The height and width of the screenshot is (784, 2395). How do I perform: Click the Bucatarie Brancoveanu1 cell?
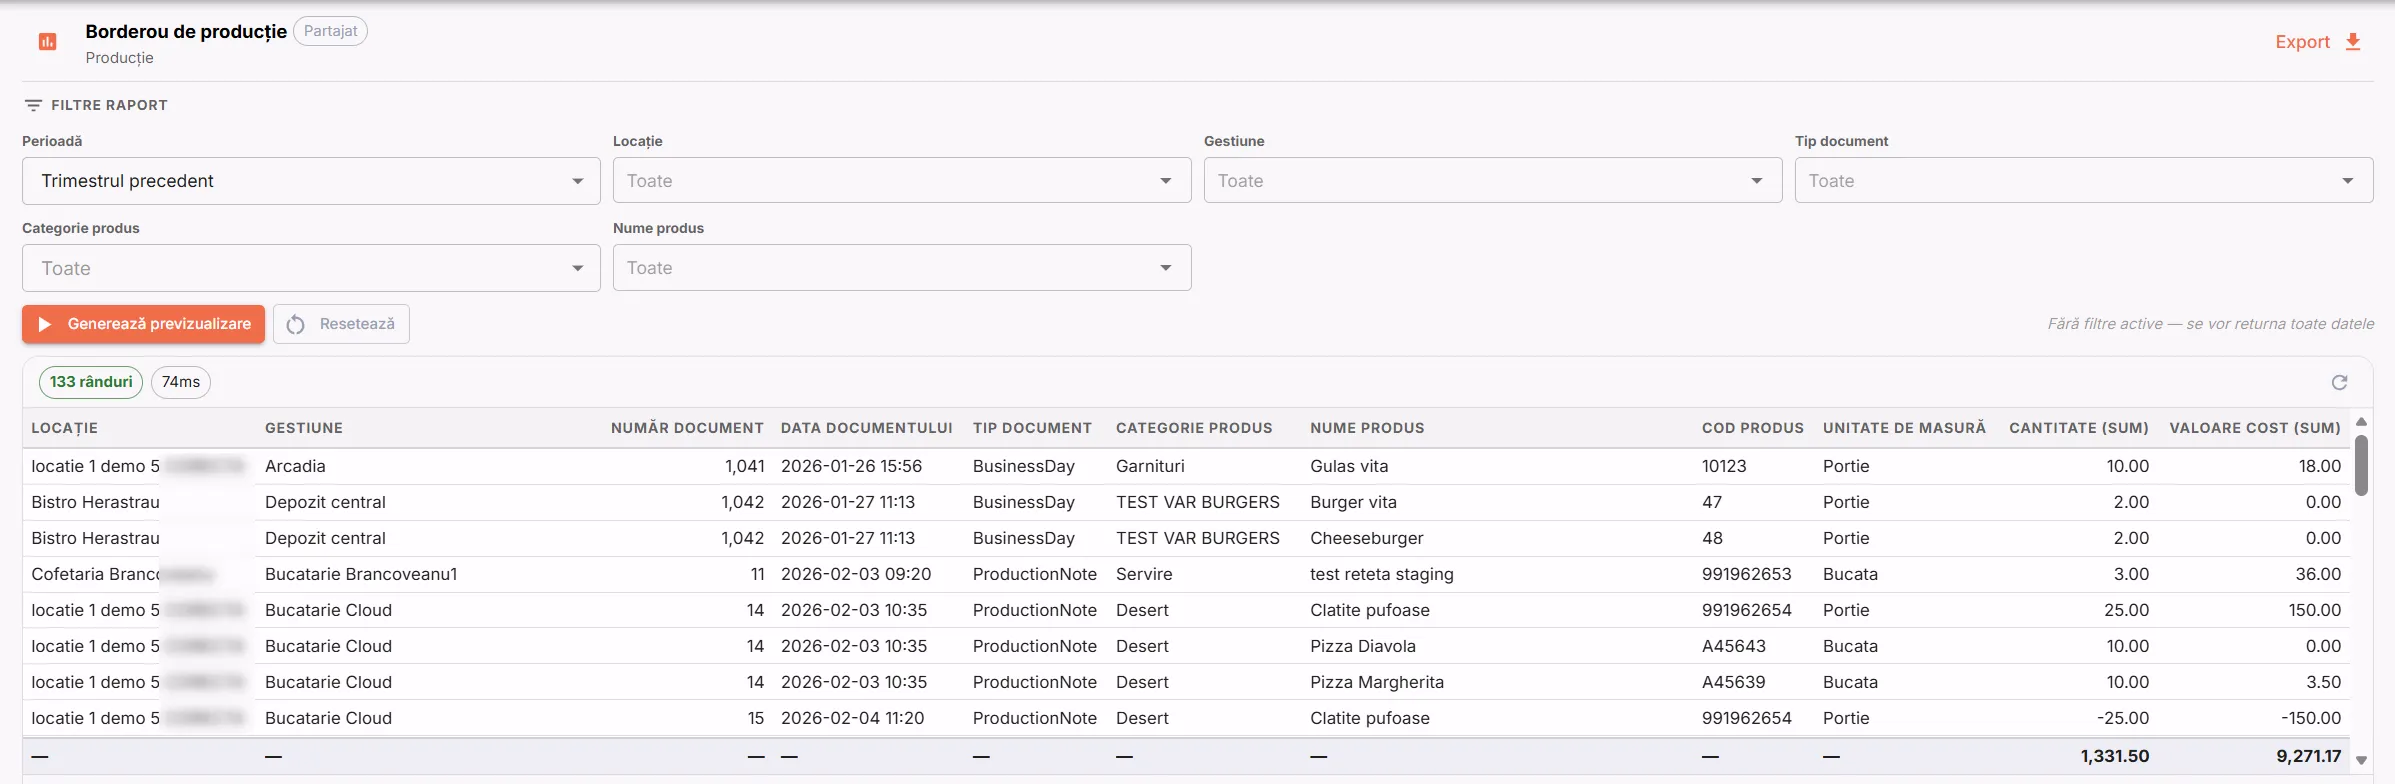tap(361, 574)
